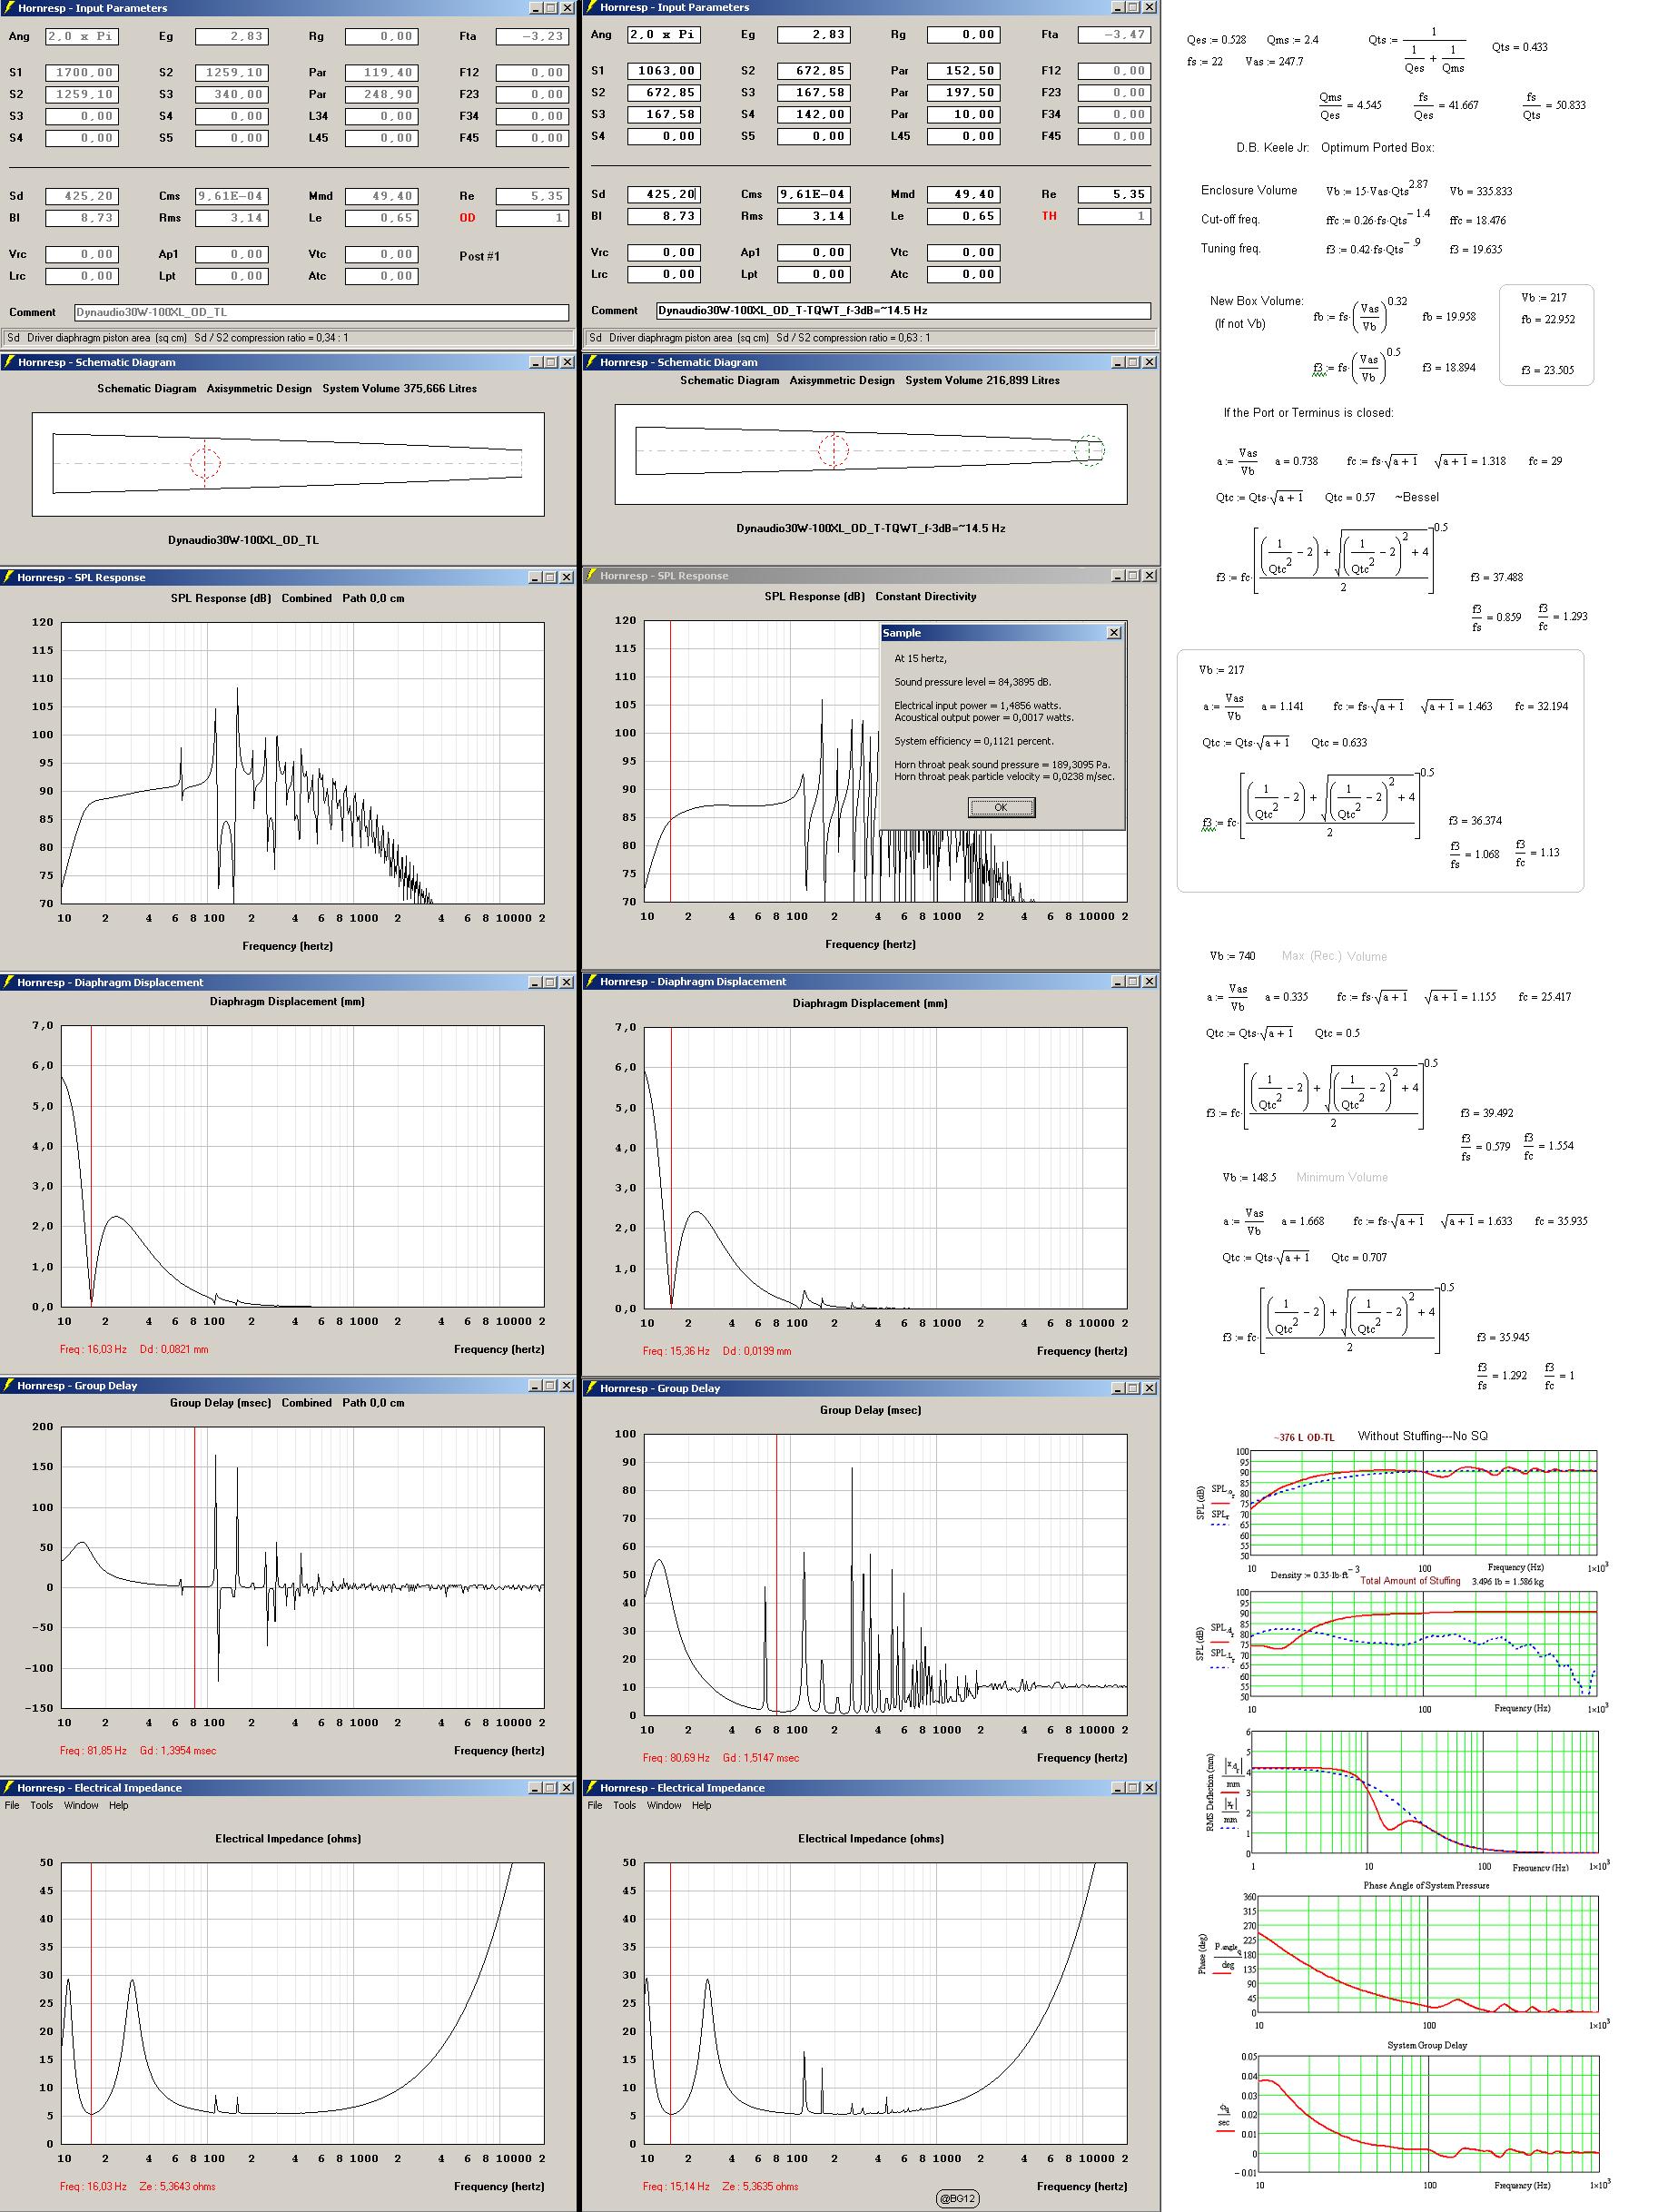
Task: Minimize the right Input Parameters window
Action: point(1118,7)
